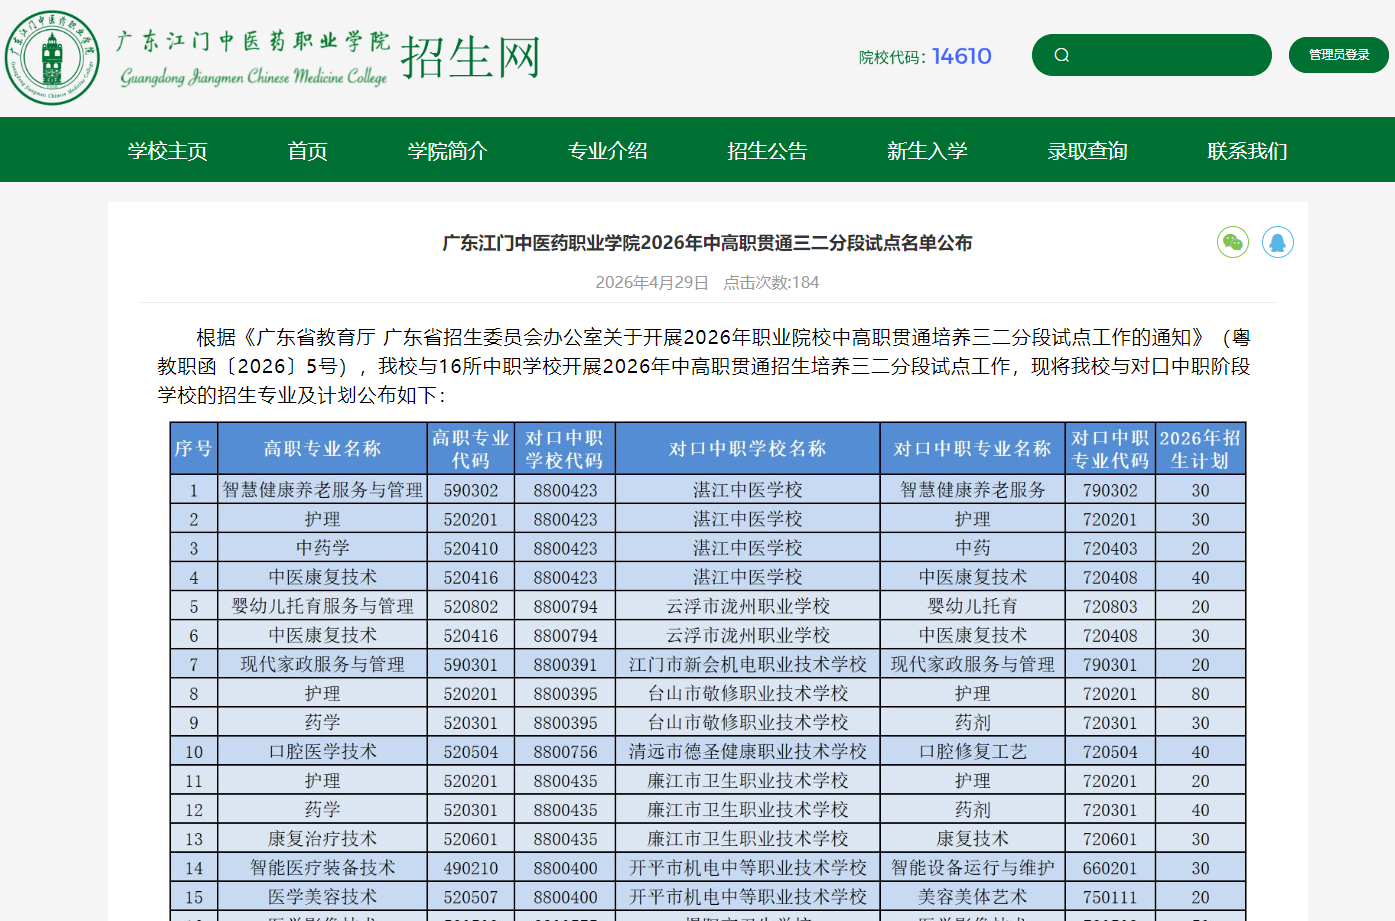Click 药学 in row 12
This screenshot has width=1395, height=921.
(x=322, y=809)
